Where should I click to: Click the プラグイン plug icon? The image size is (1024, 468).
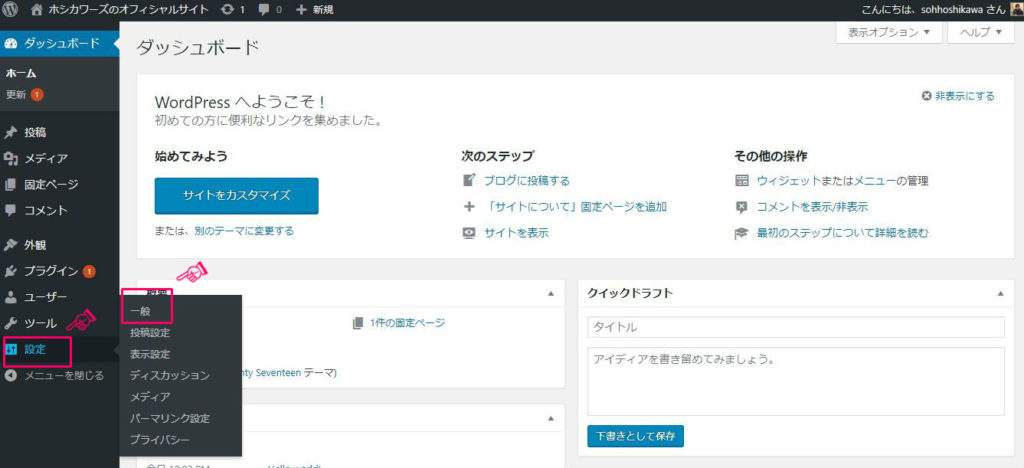point(10,272)
